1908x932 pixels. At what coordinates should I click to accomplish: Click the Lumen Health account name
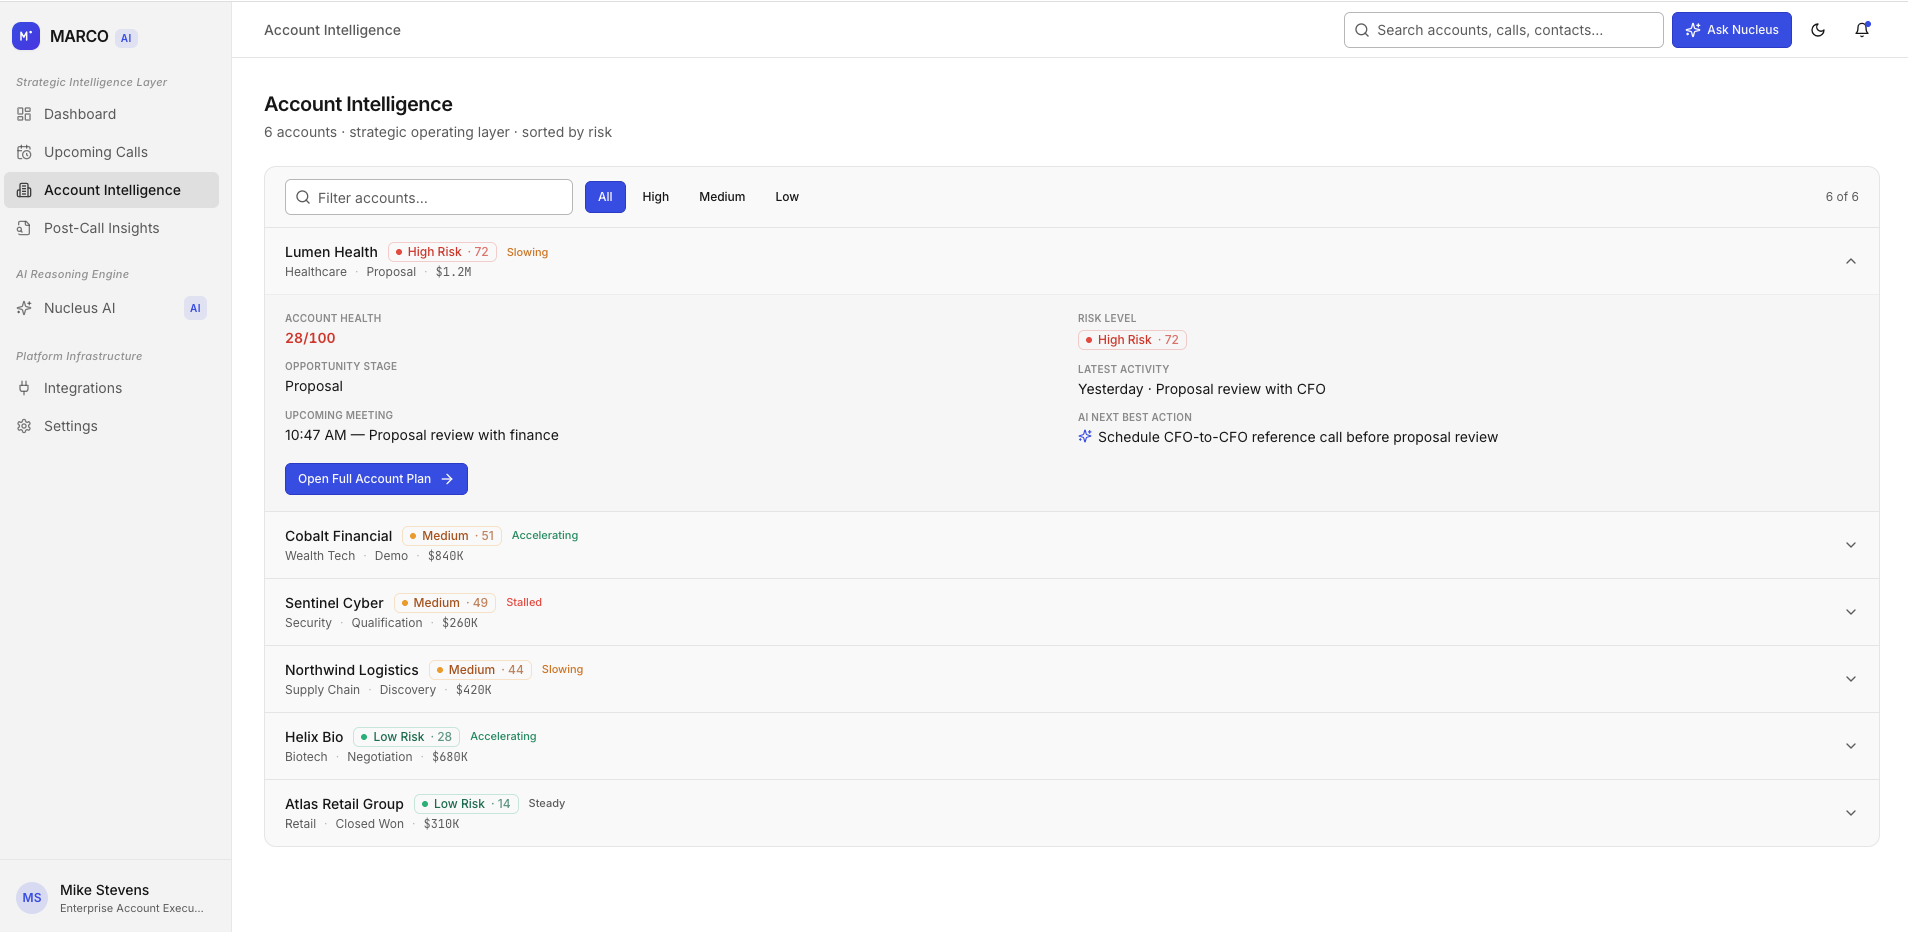pyautogui.click(x=331, y=252)
